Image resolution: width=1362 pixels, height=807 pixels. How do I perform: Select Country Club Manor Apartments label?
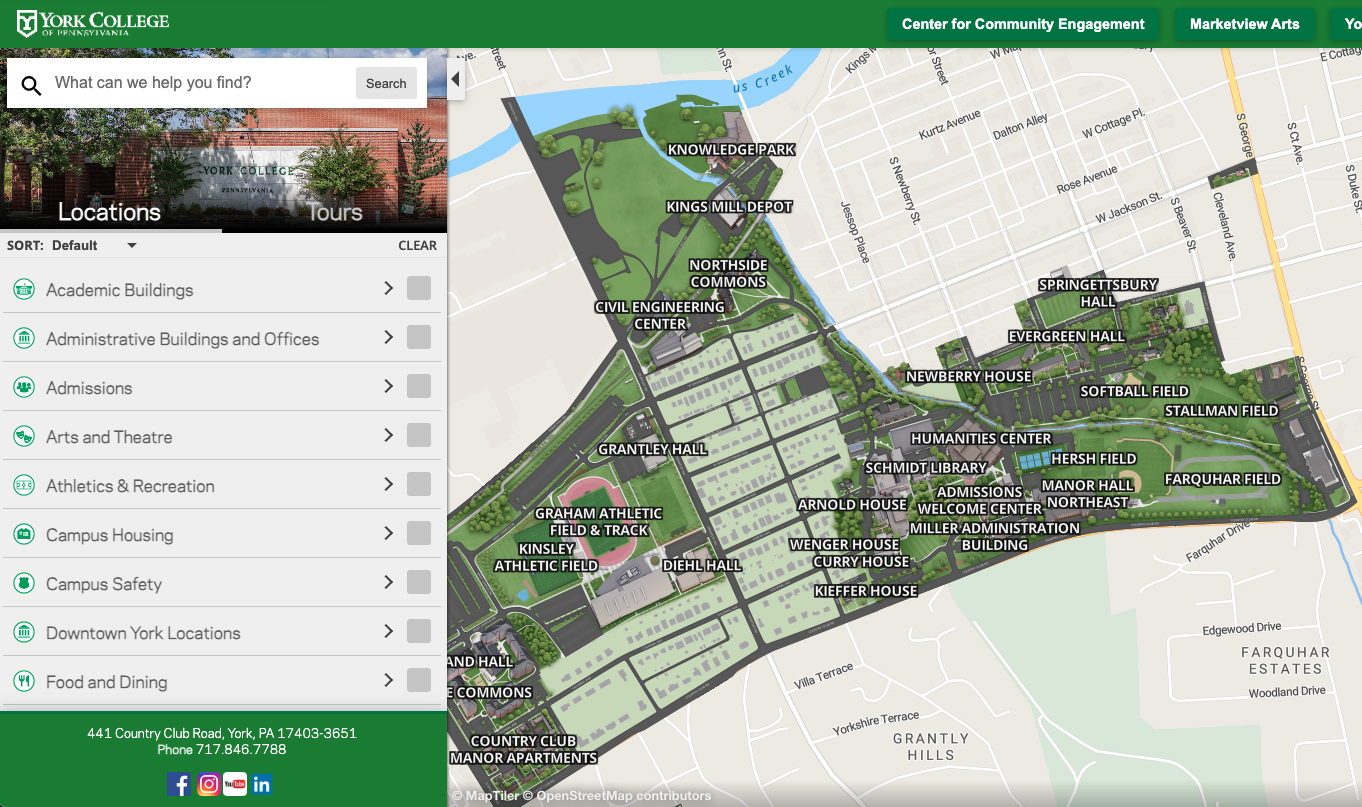pos(523,749)
